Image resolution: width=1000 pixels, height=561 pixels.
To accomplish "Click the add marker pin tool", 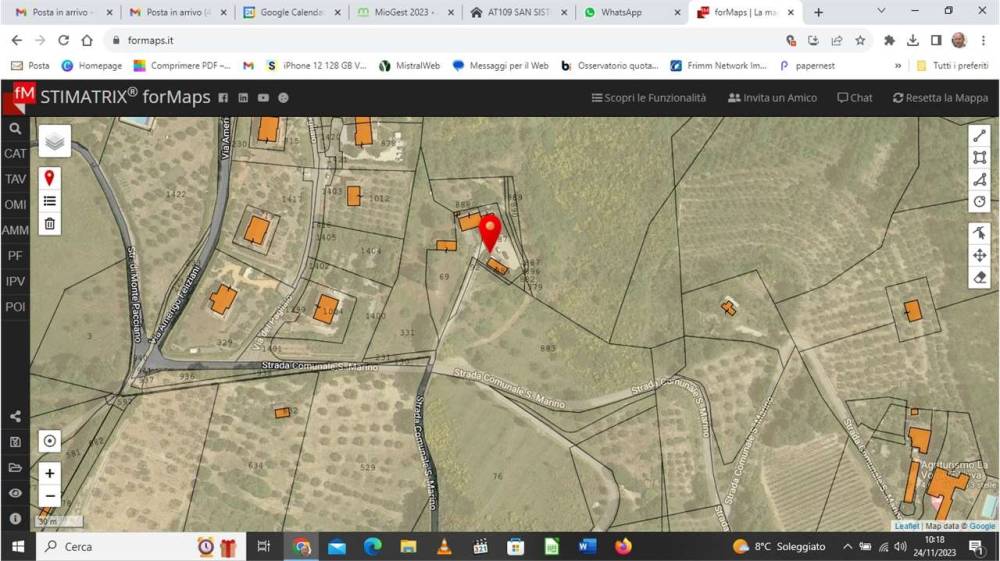I will [49, 178].
